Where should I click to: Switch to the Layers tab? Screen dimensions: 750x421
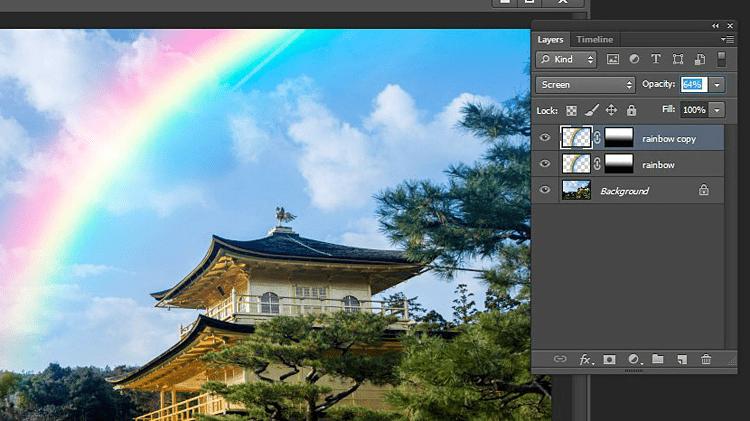pos(550,40)
